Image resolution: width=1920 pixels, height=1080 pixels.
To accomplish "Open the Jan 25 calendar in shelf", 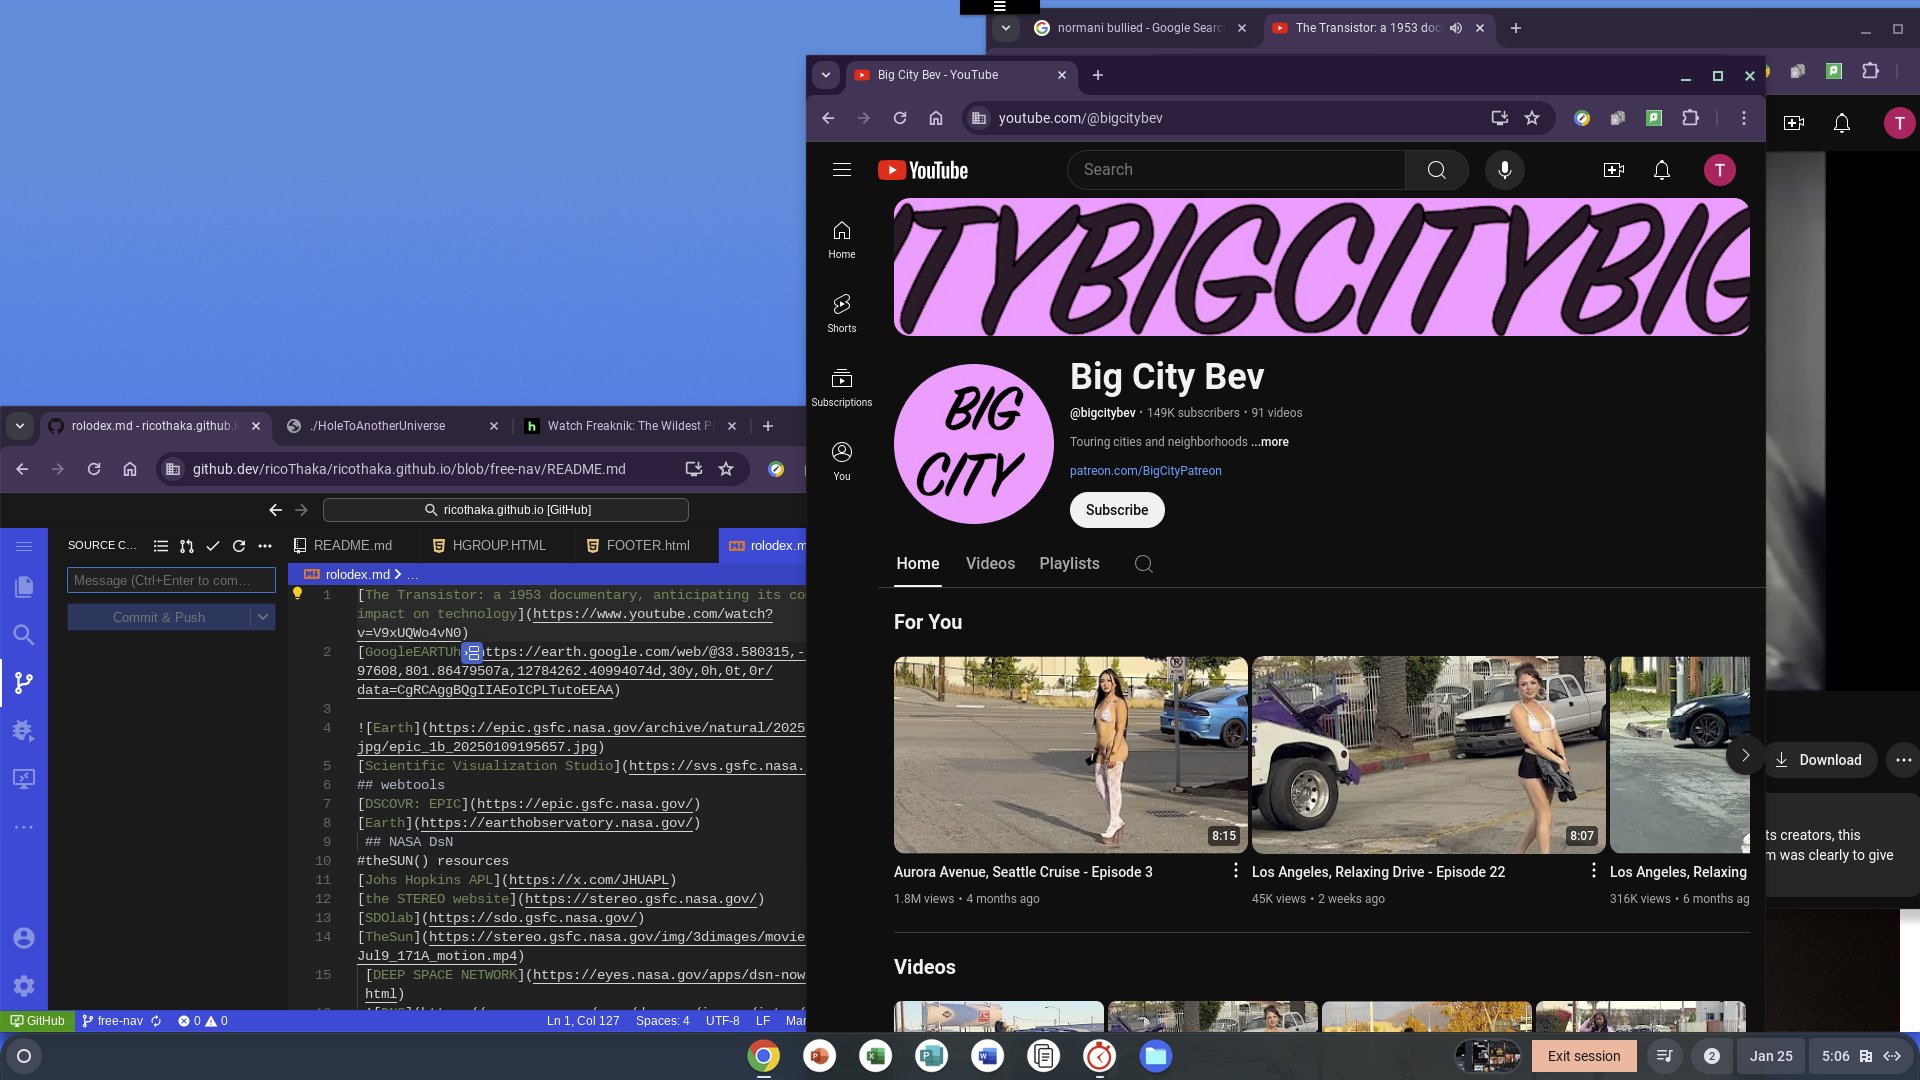I will (1770, 1056).
